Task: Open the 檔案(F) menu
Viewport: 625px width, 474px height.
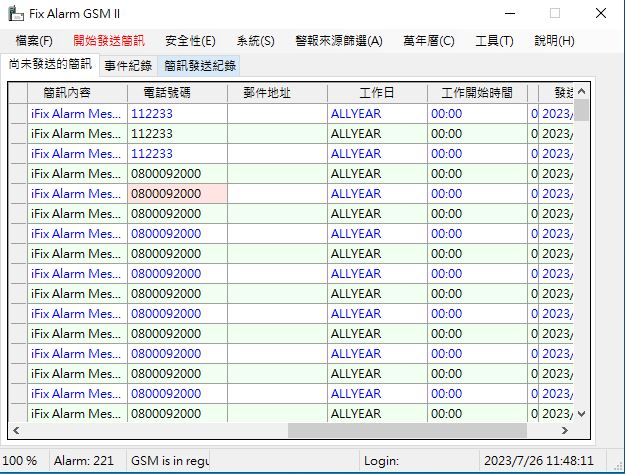Action: 34,41
